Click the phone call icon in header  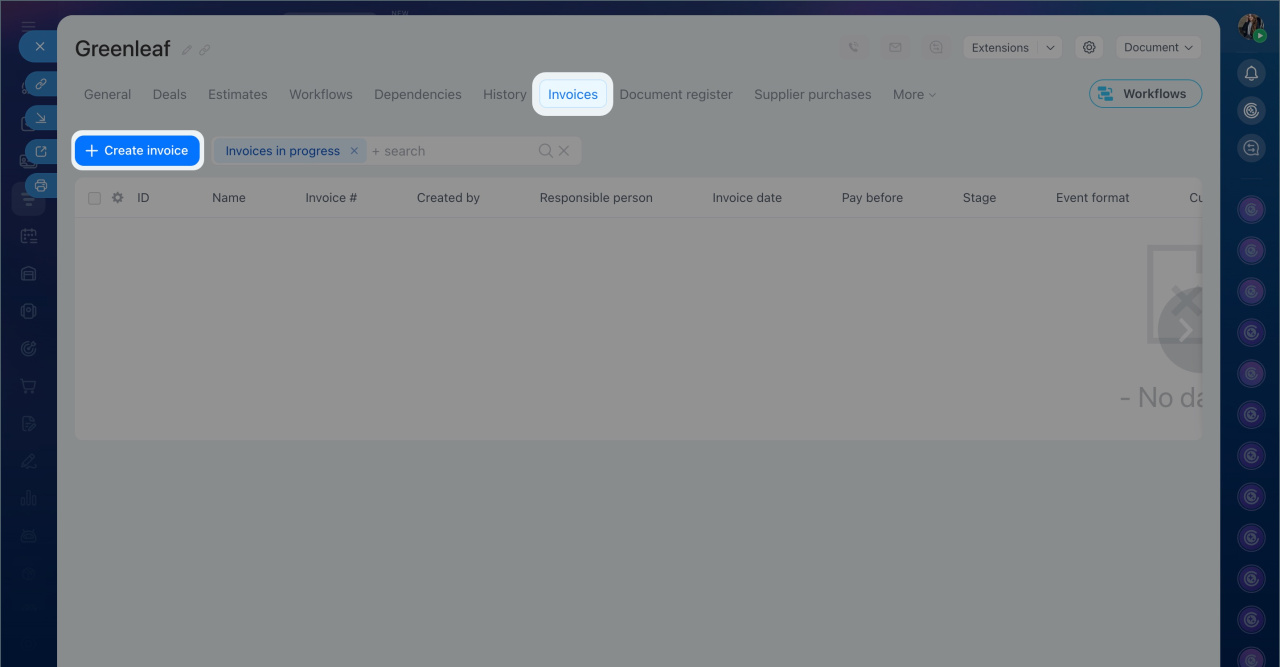click(853, 47)
